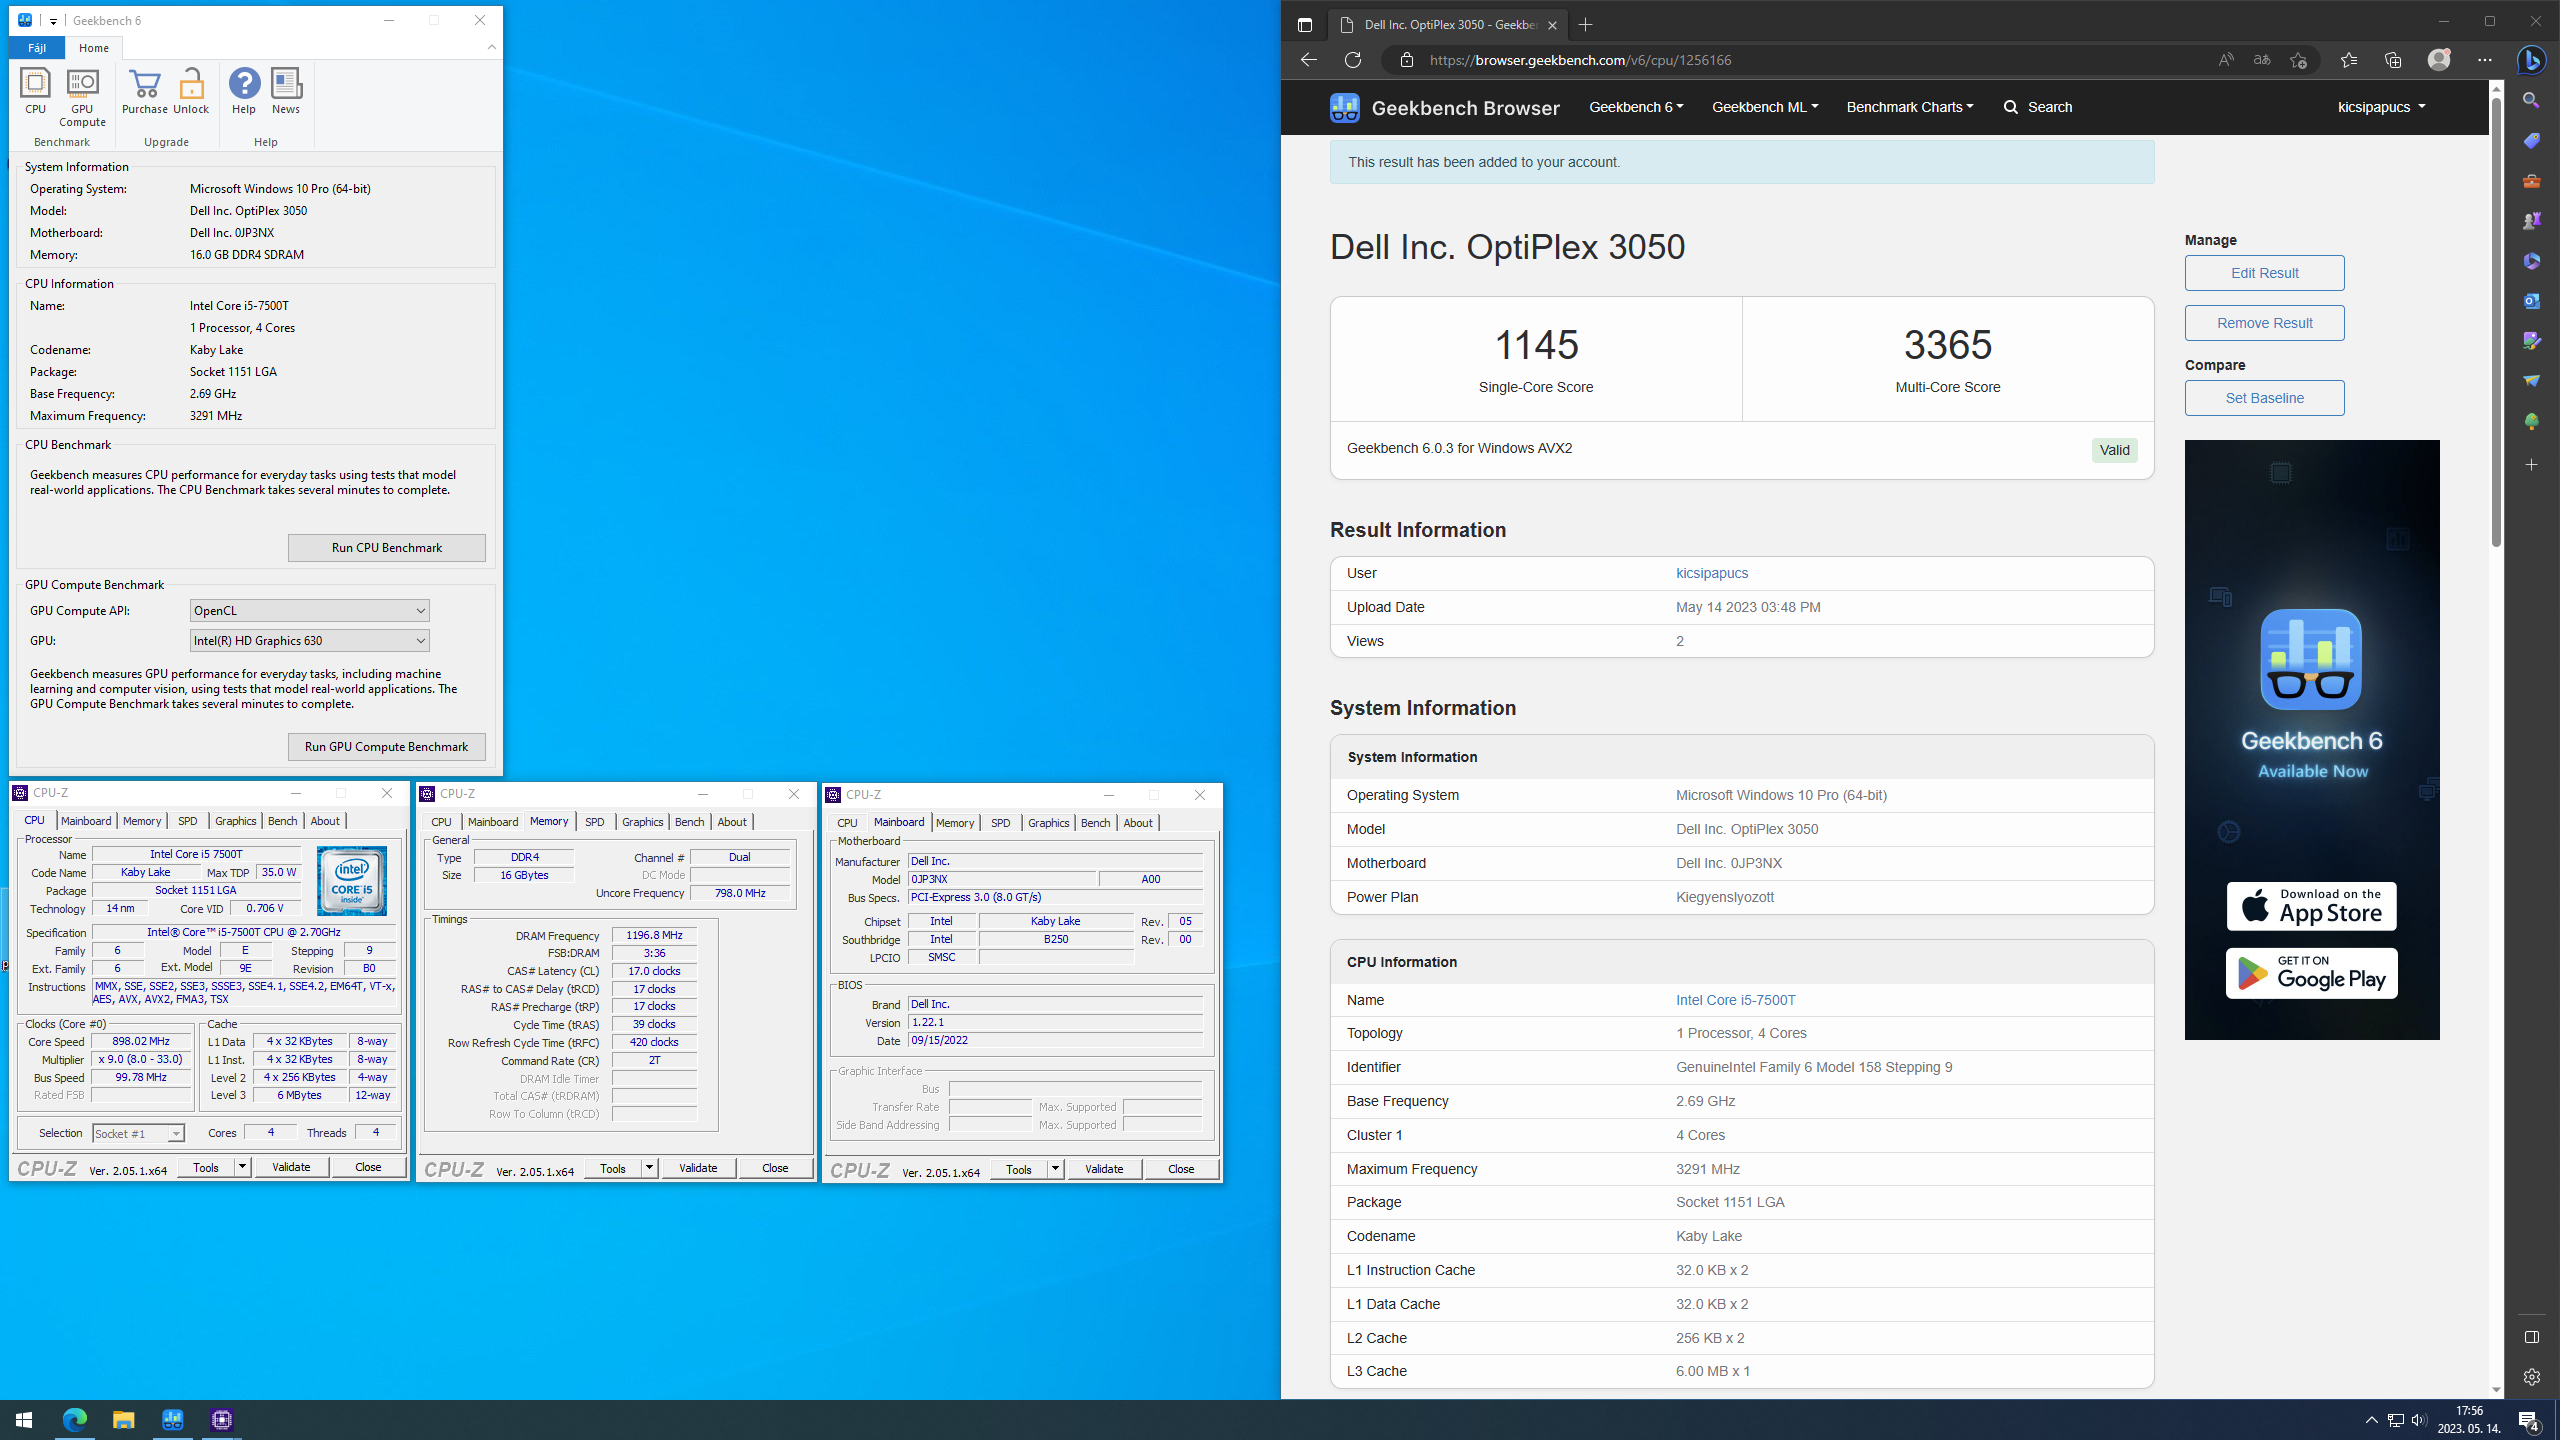Click Validate in the first CPU-Z window
This screenshot has height=1440, width=2560.
coord(291,1167)
